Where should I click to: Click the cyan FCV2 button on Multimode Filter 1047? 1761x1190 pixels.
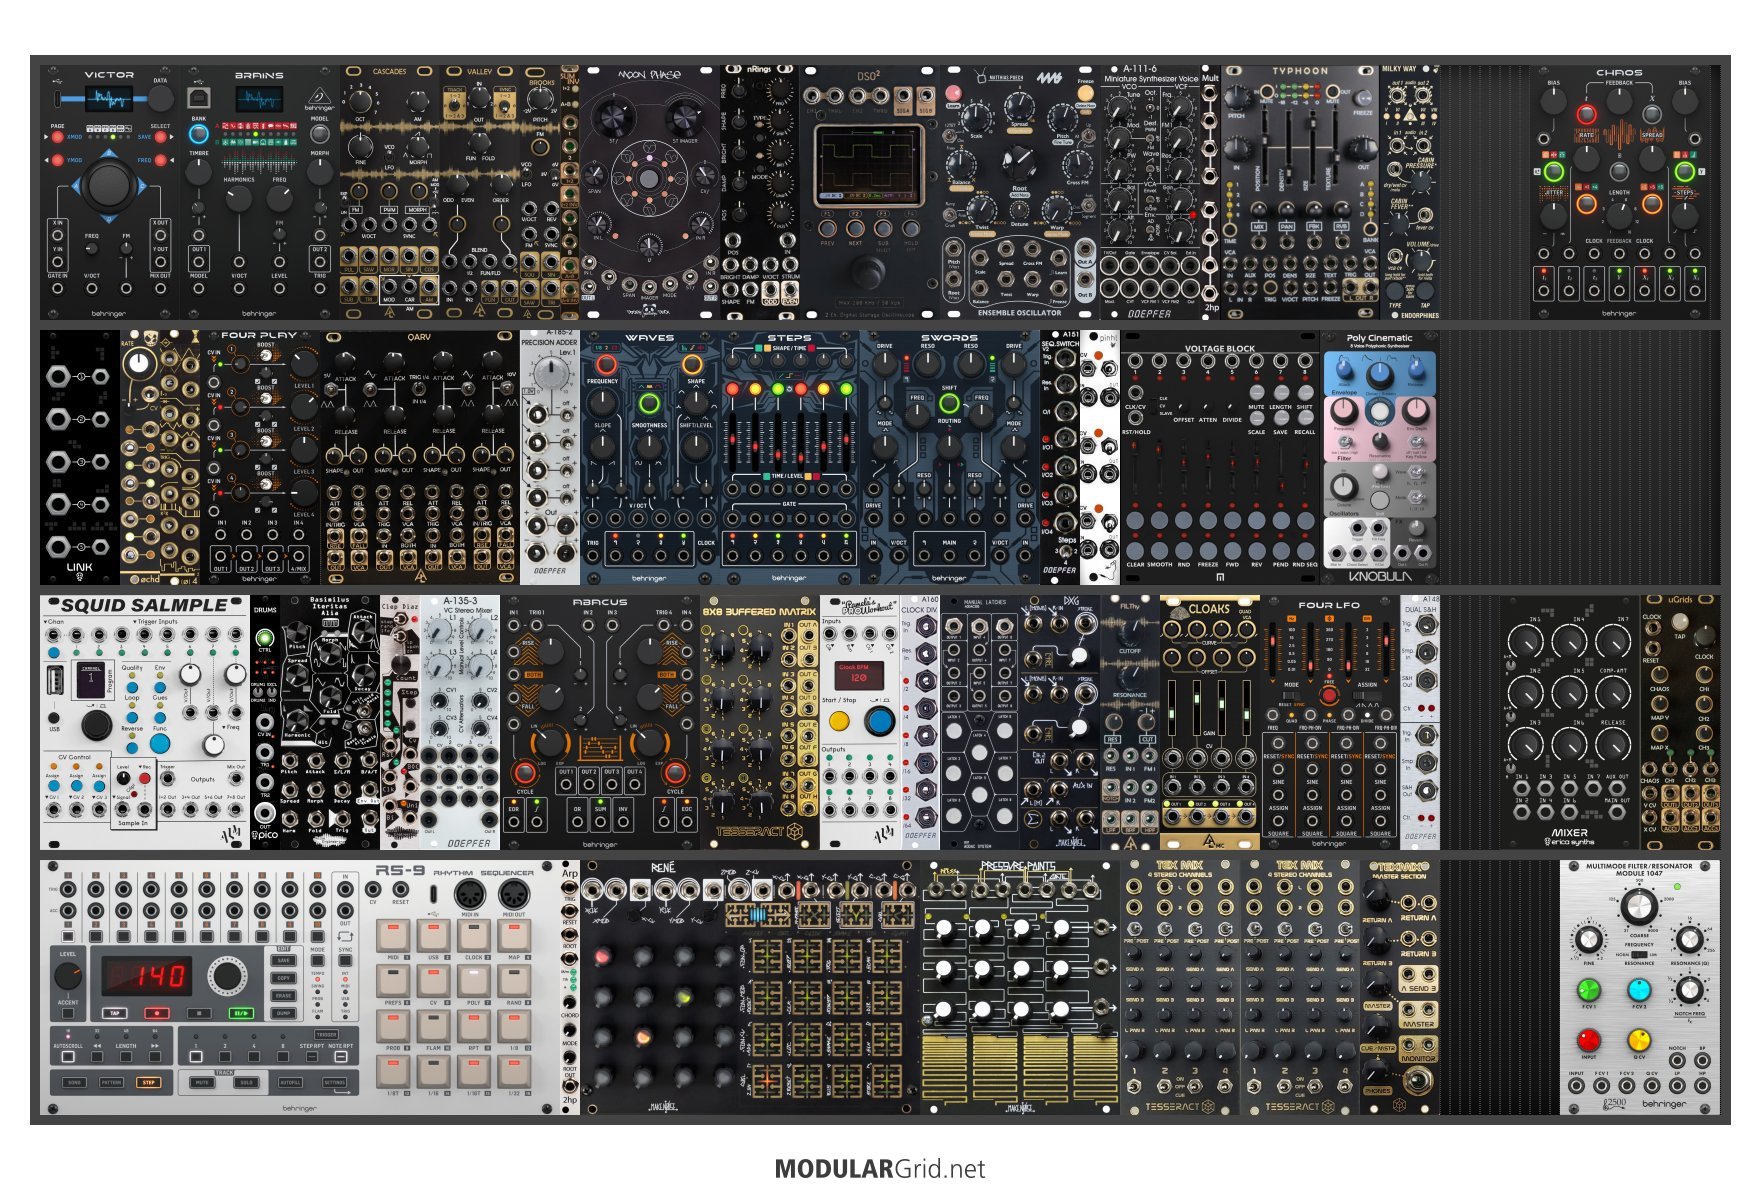(1639, 990)
